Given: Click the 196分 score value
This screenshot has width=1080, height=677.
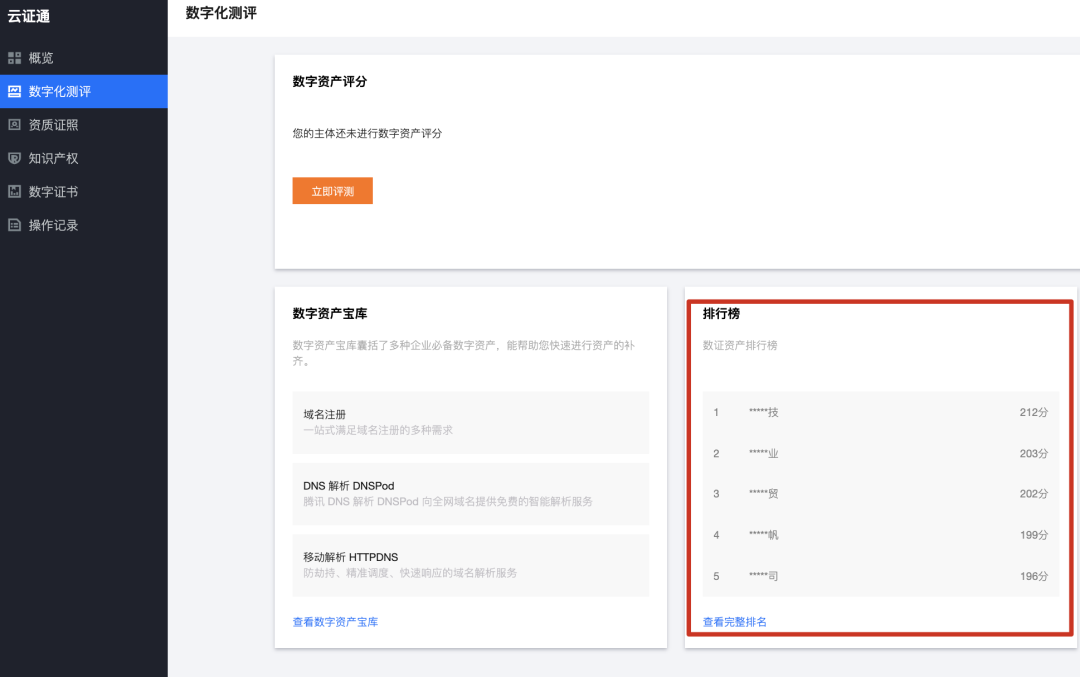Looking at the screenshot, I should click(1034, 576).
